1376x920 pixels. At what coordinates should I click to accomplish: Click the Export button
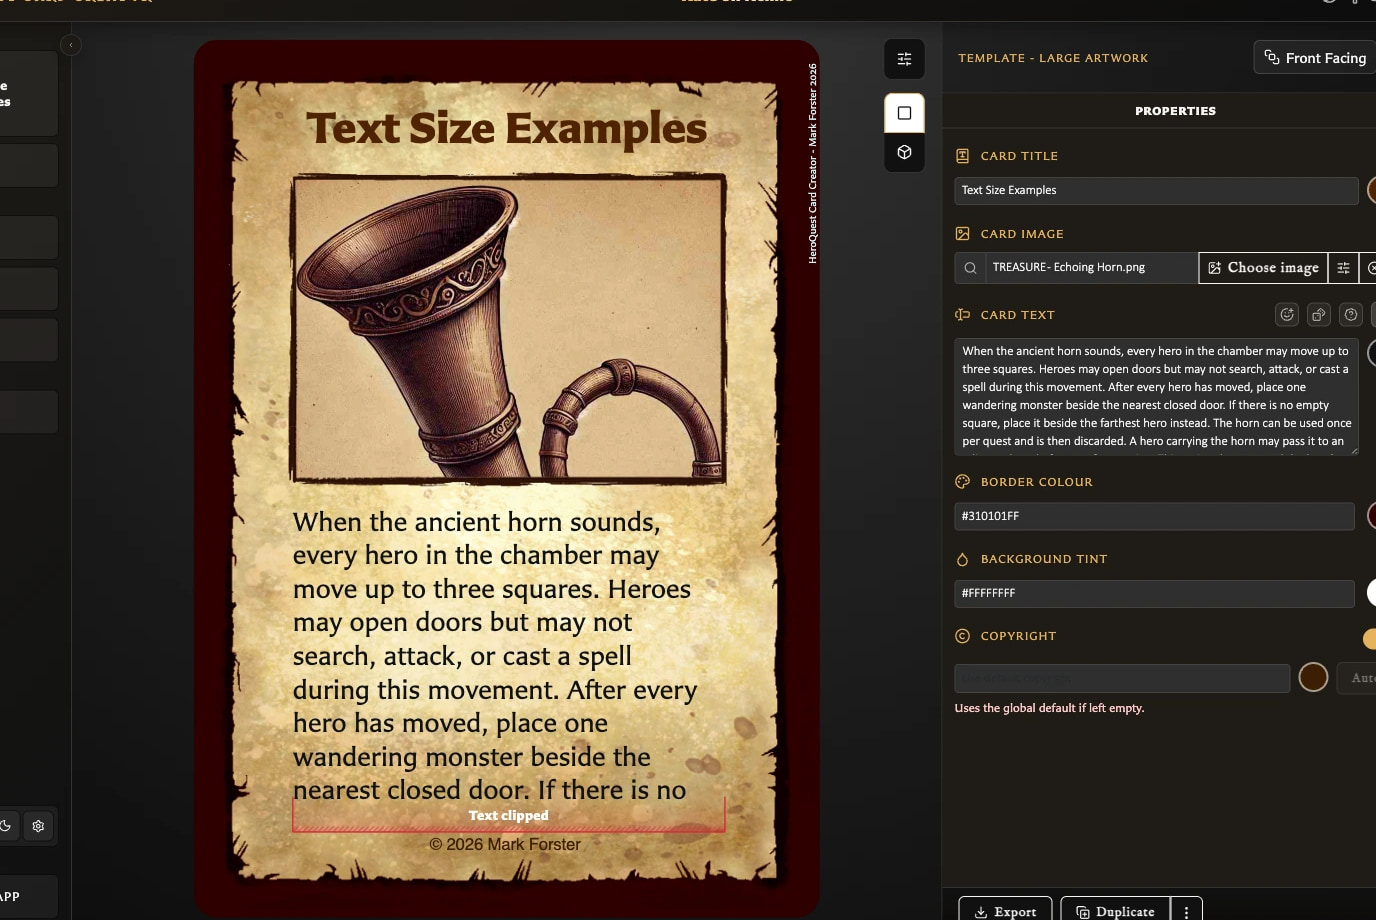click(x=1005, y=910)
